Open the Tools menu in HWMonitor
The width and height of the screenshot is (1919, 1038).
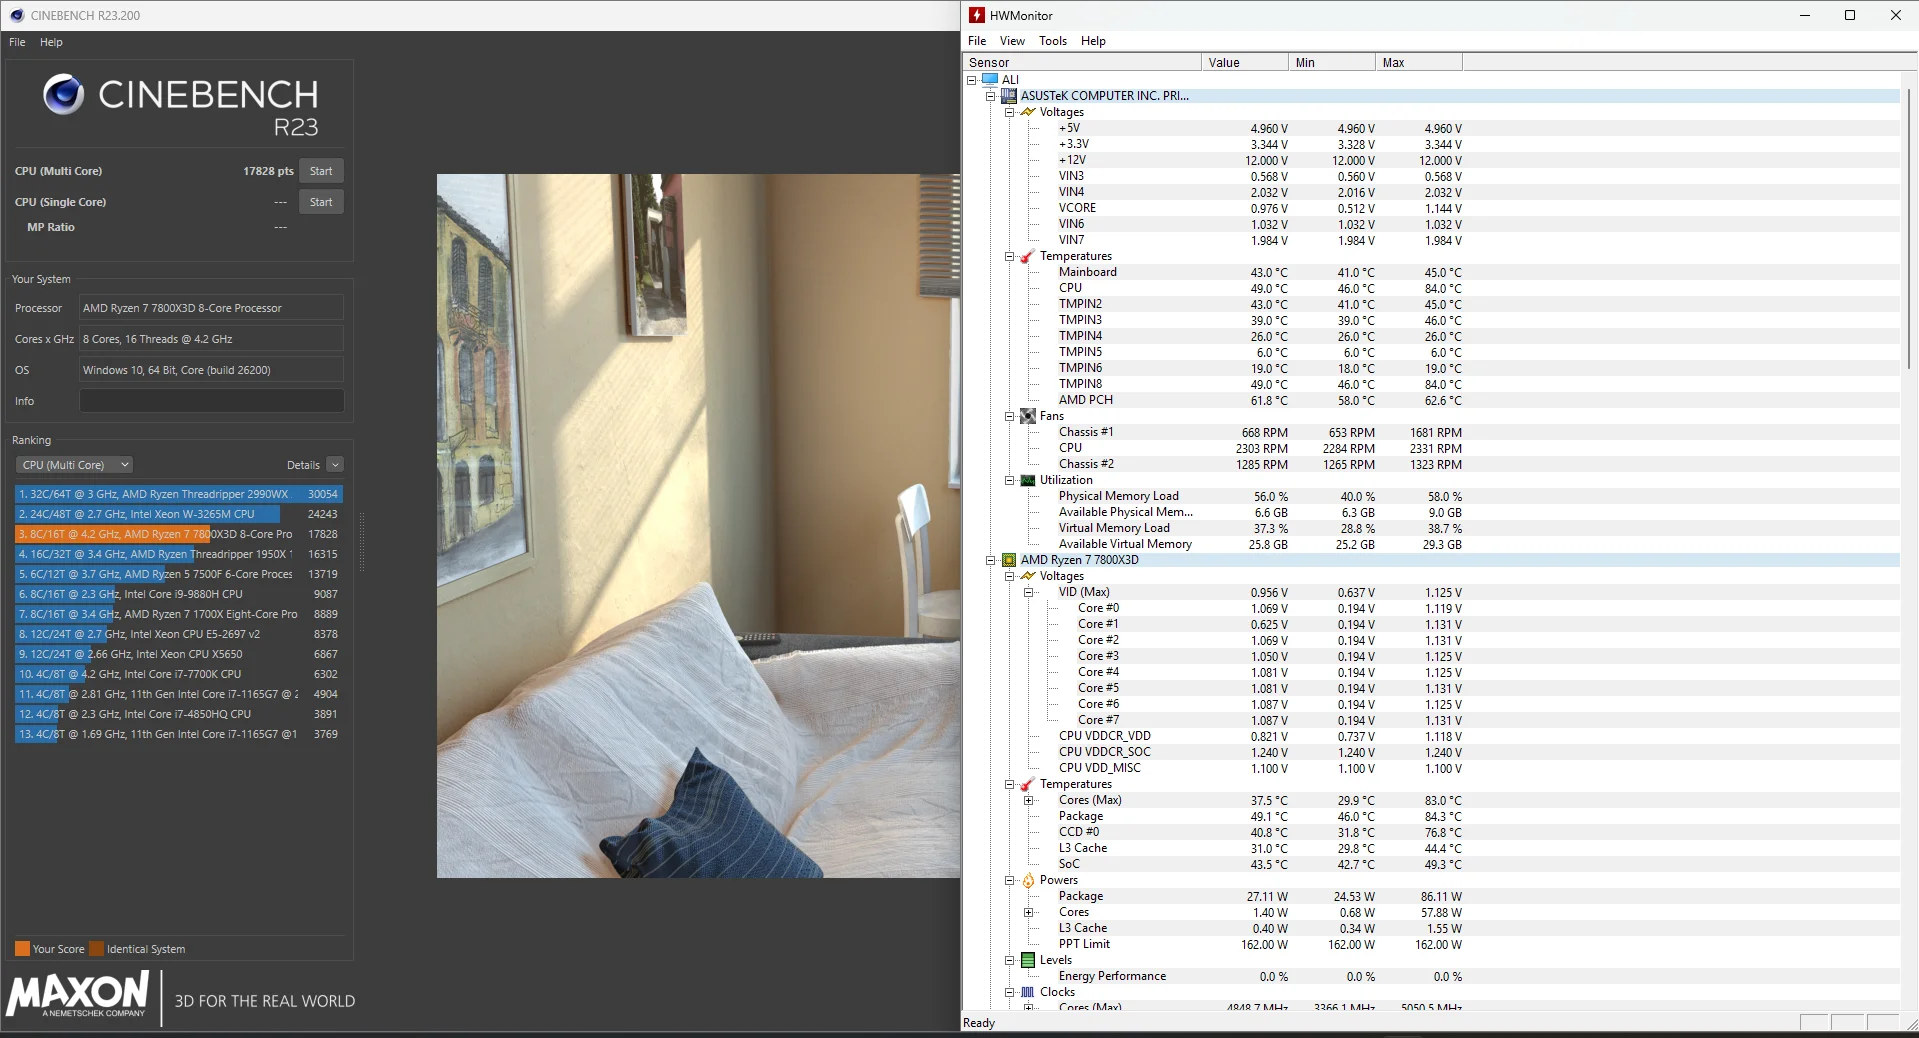(x=1053, y=41)
